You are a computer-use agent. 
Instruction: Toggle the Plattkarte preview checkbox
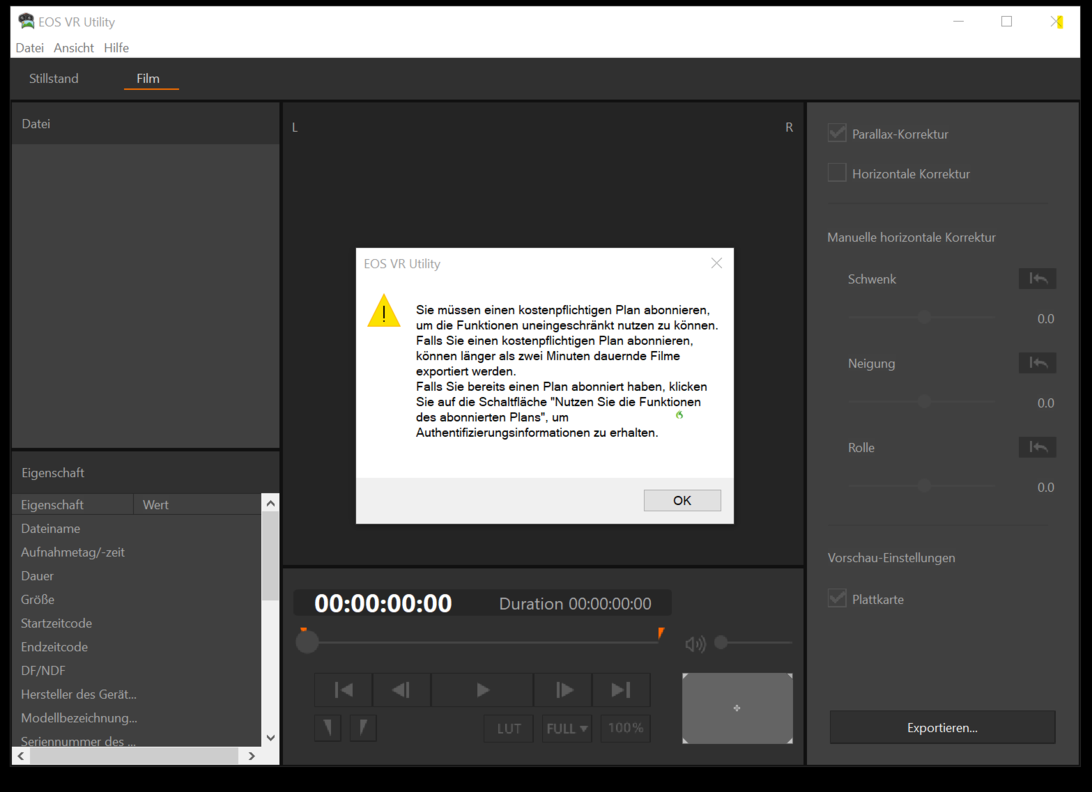pos(837,599)
